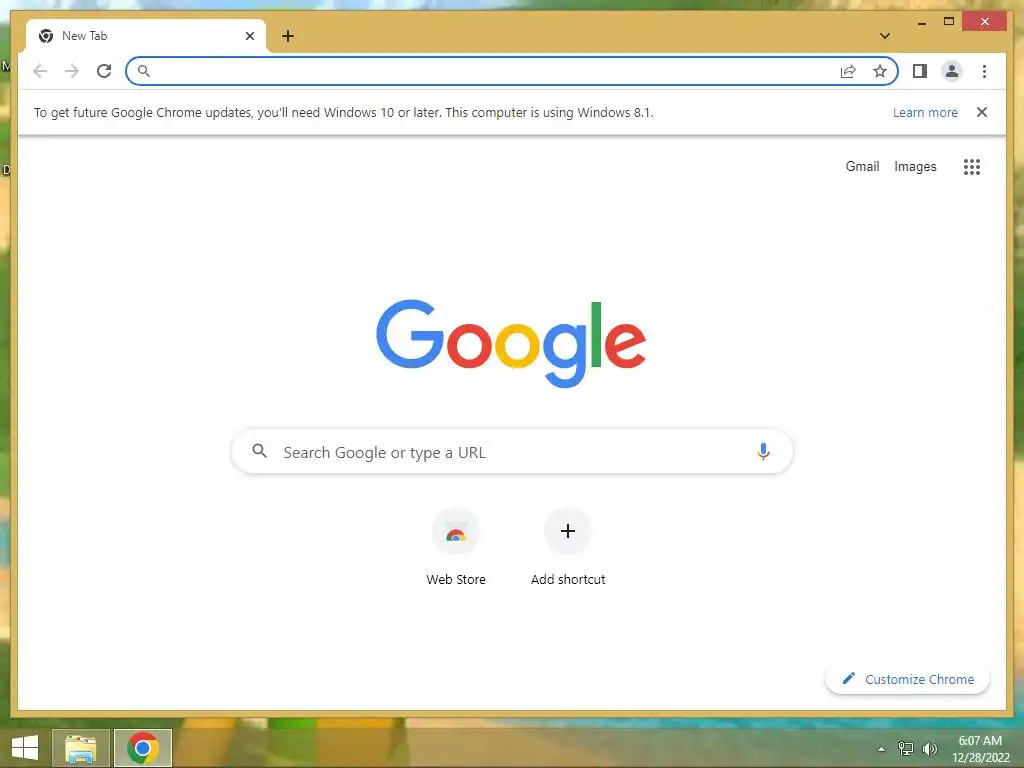Close the New Tab tab
This screenshot has height=768, width=1024.
(x=249, y=36)
